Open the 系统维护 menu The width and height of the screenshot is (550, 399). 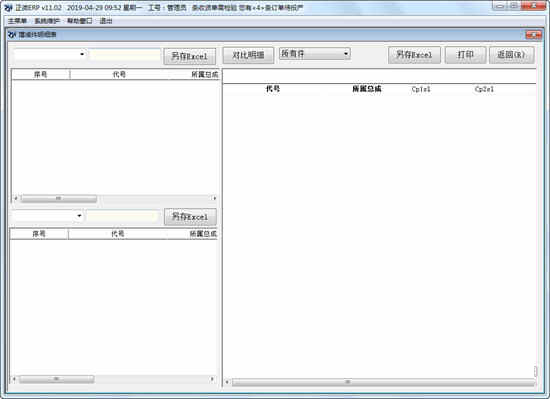pos(47,21)
